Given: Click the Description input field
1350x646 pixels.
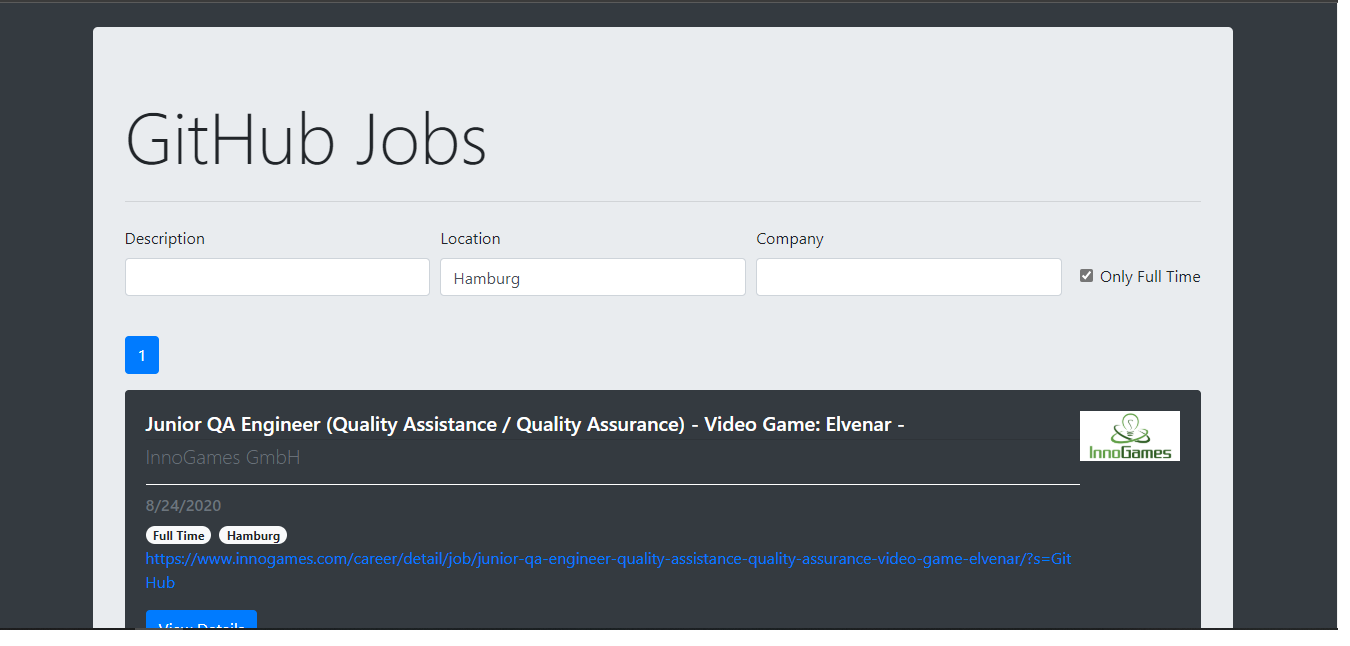Looking at the screenshot, I should point(277,277).
